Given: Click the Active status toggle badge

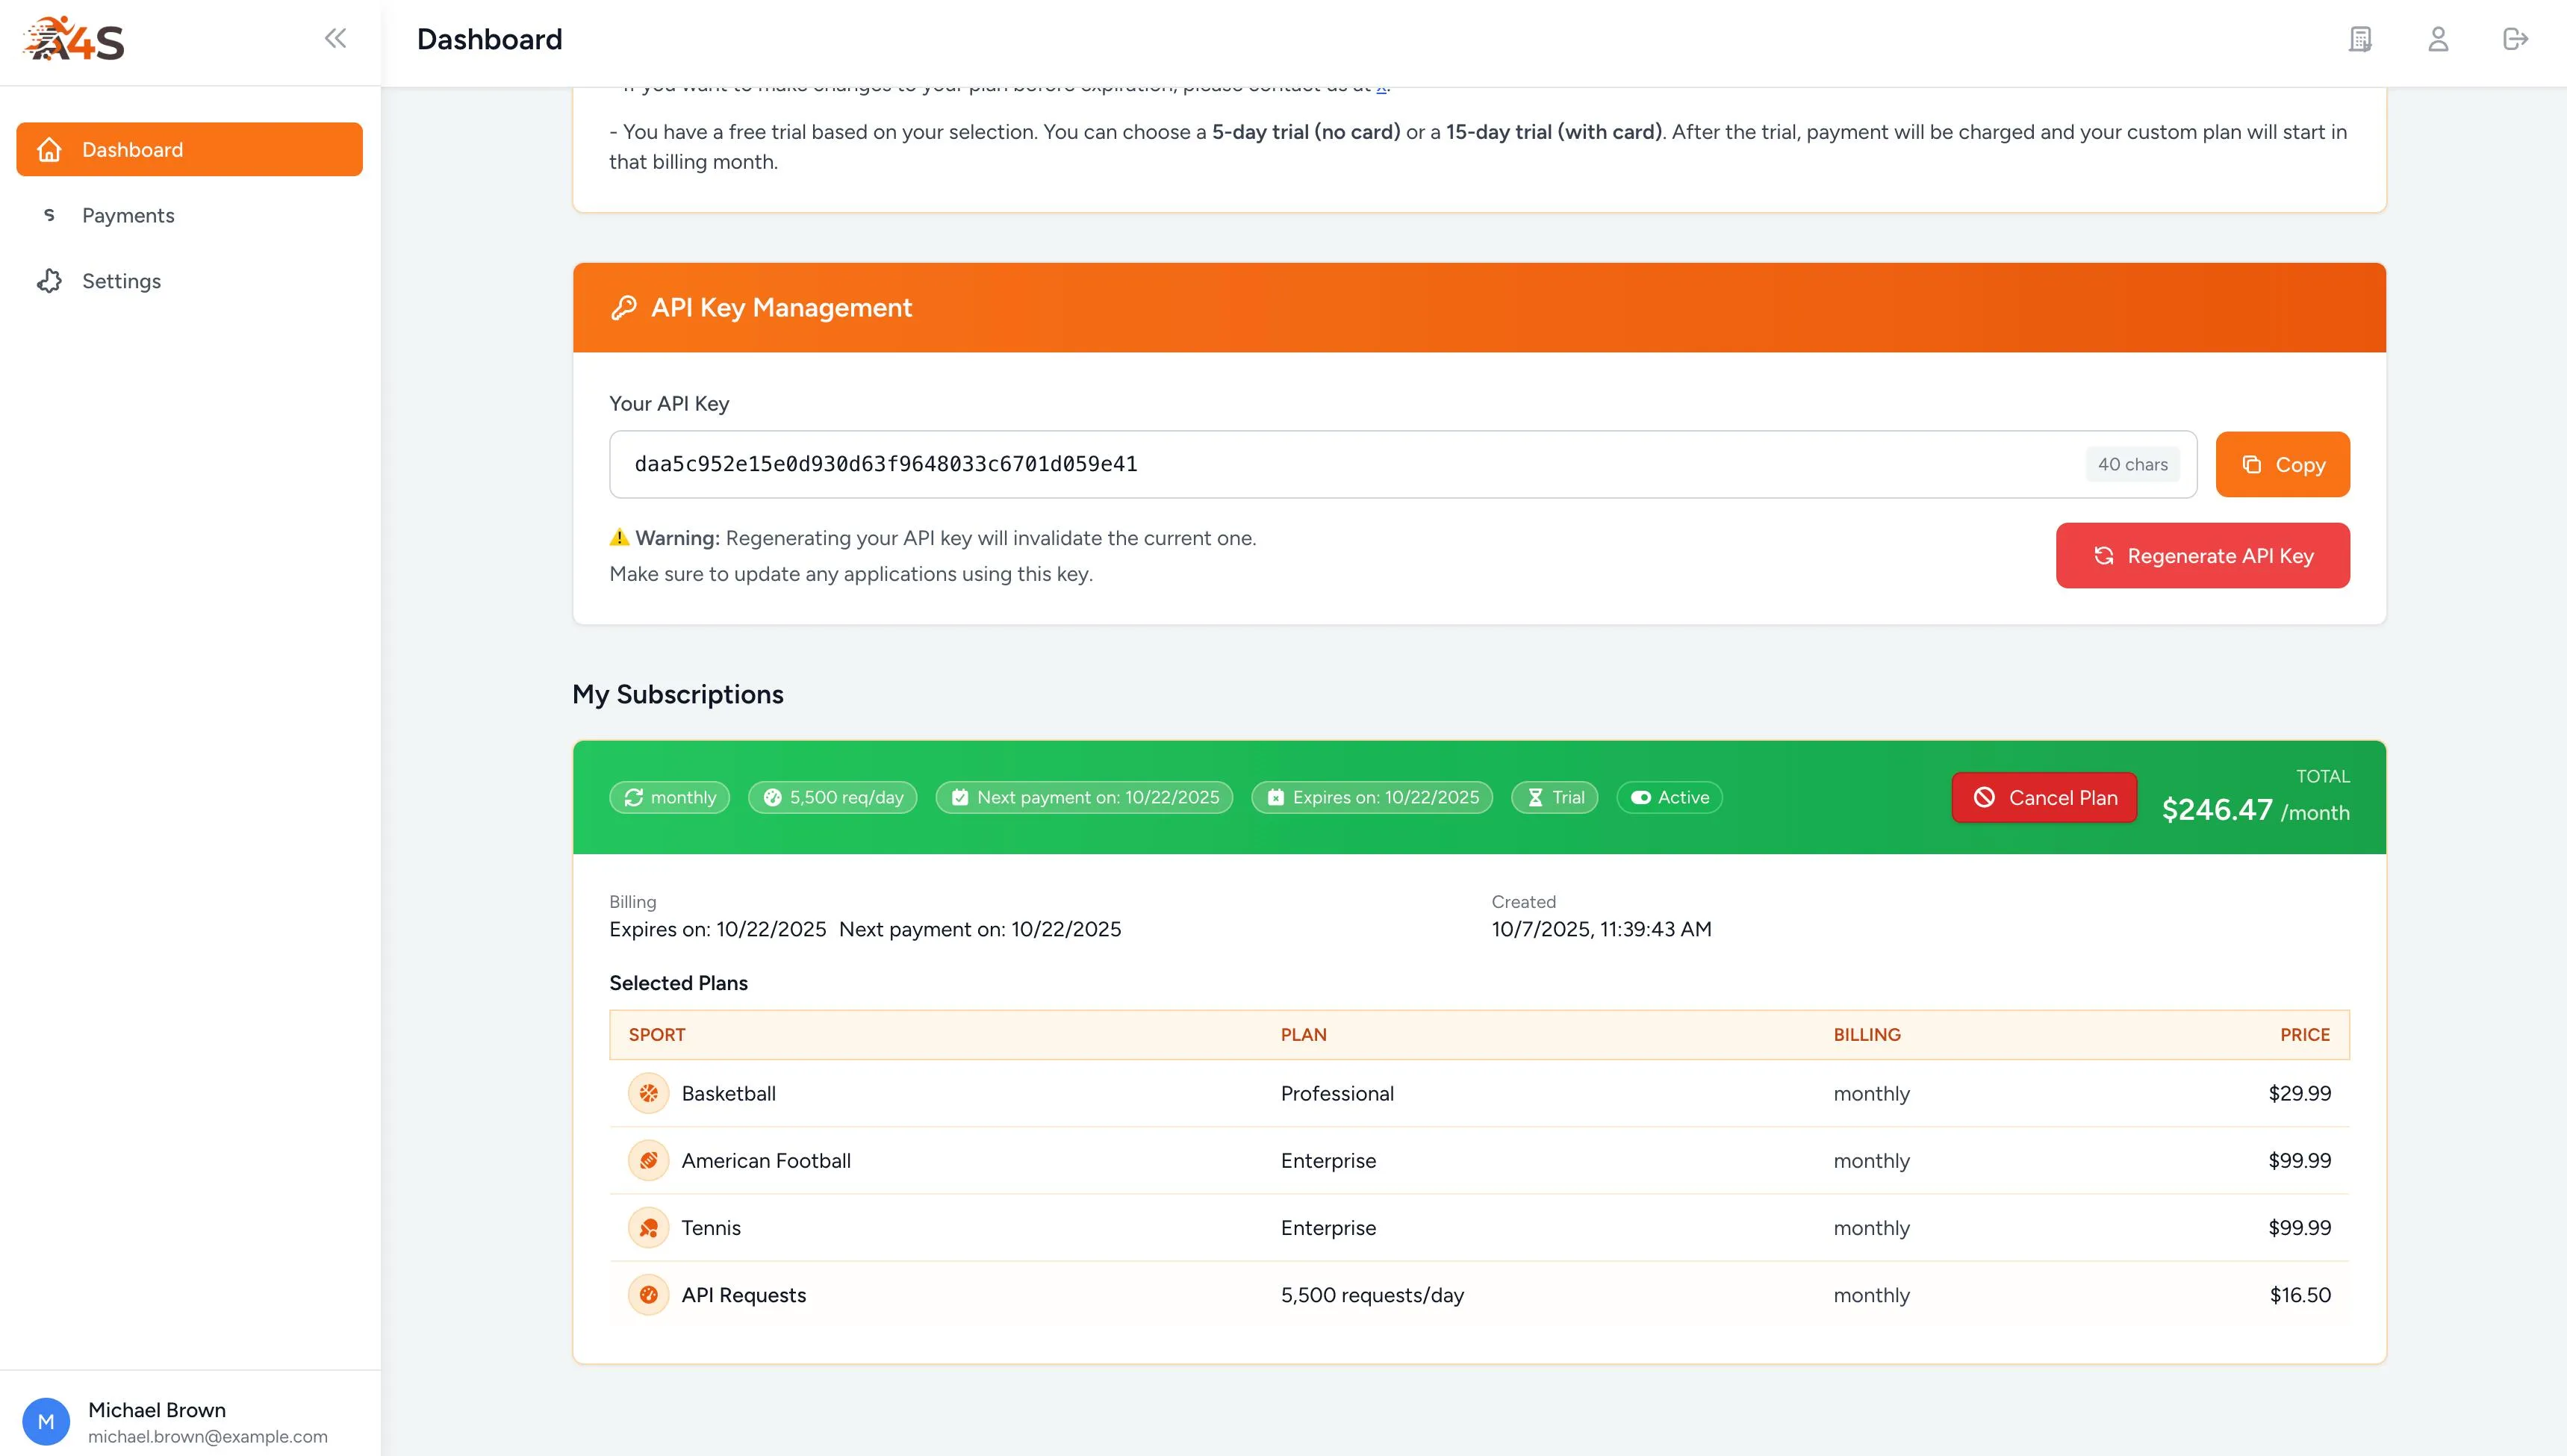Looking at the screenshot, I should [1669, 797].
